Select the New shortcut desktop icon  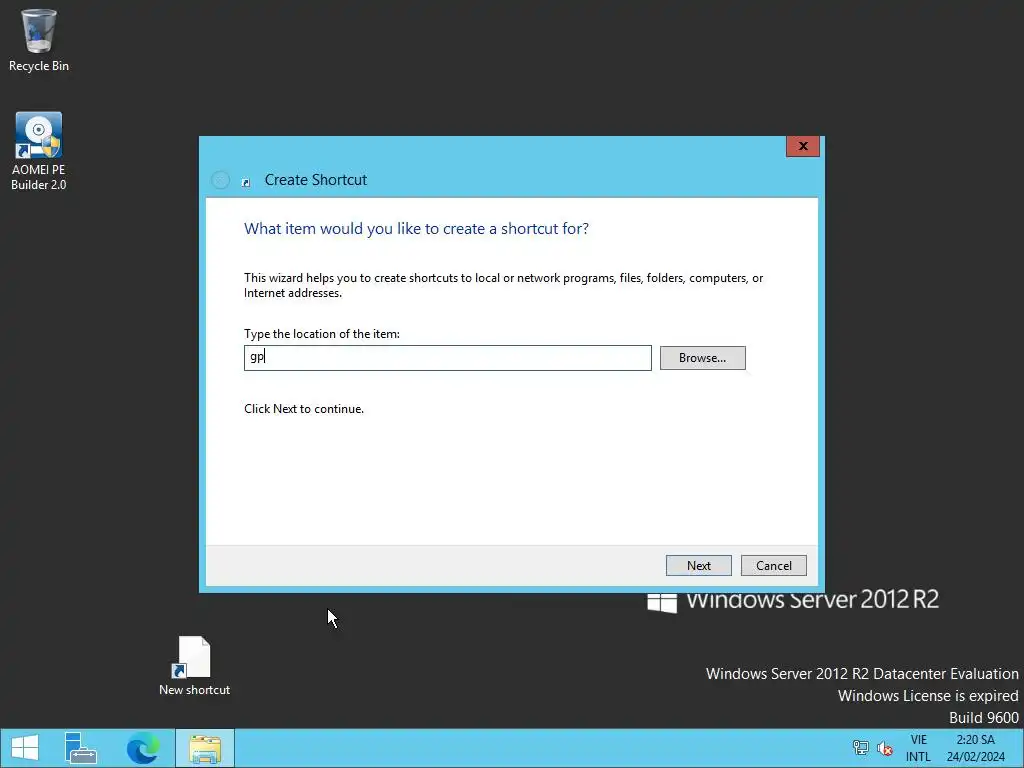(194, 665)
